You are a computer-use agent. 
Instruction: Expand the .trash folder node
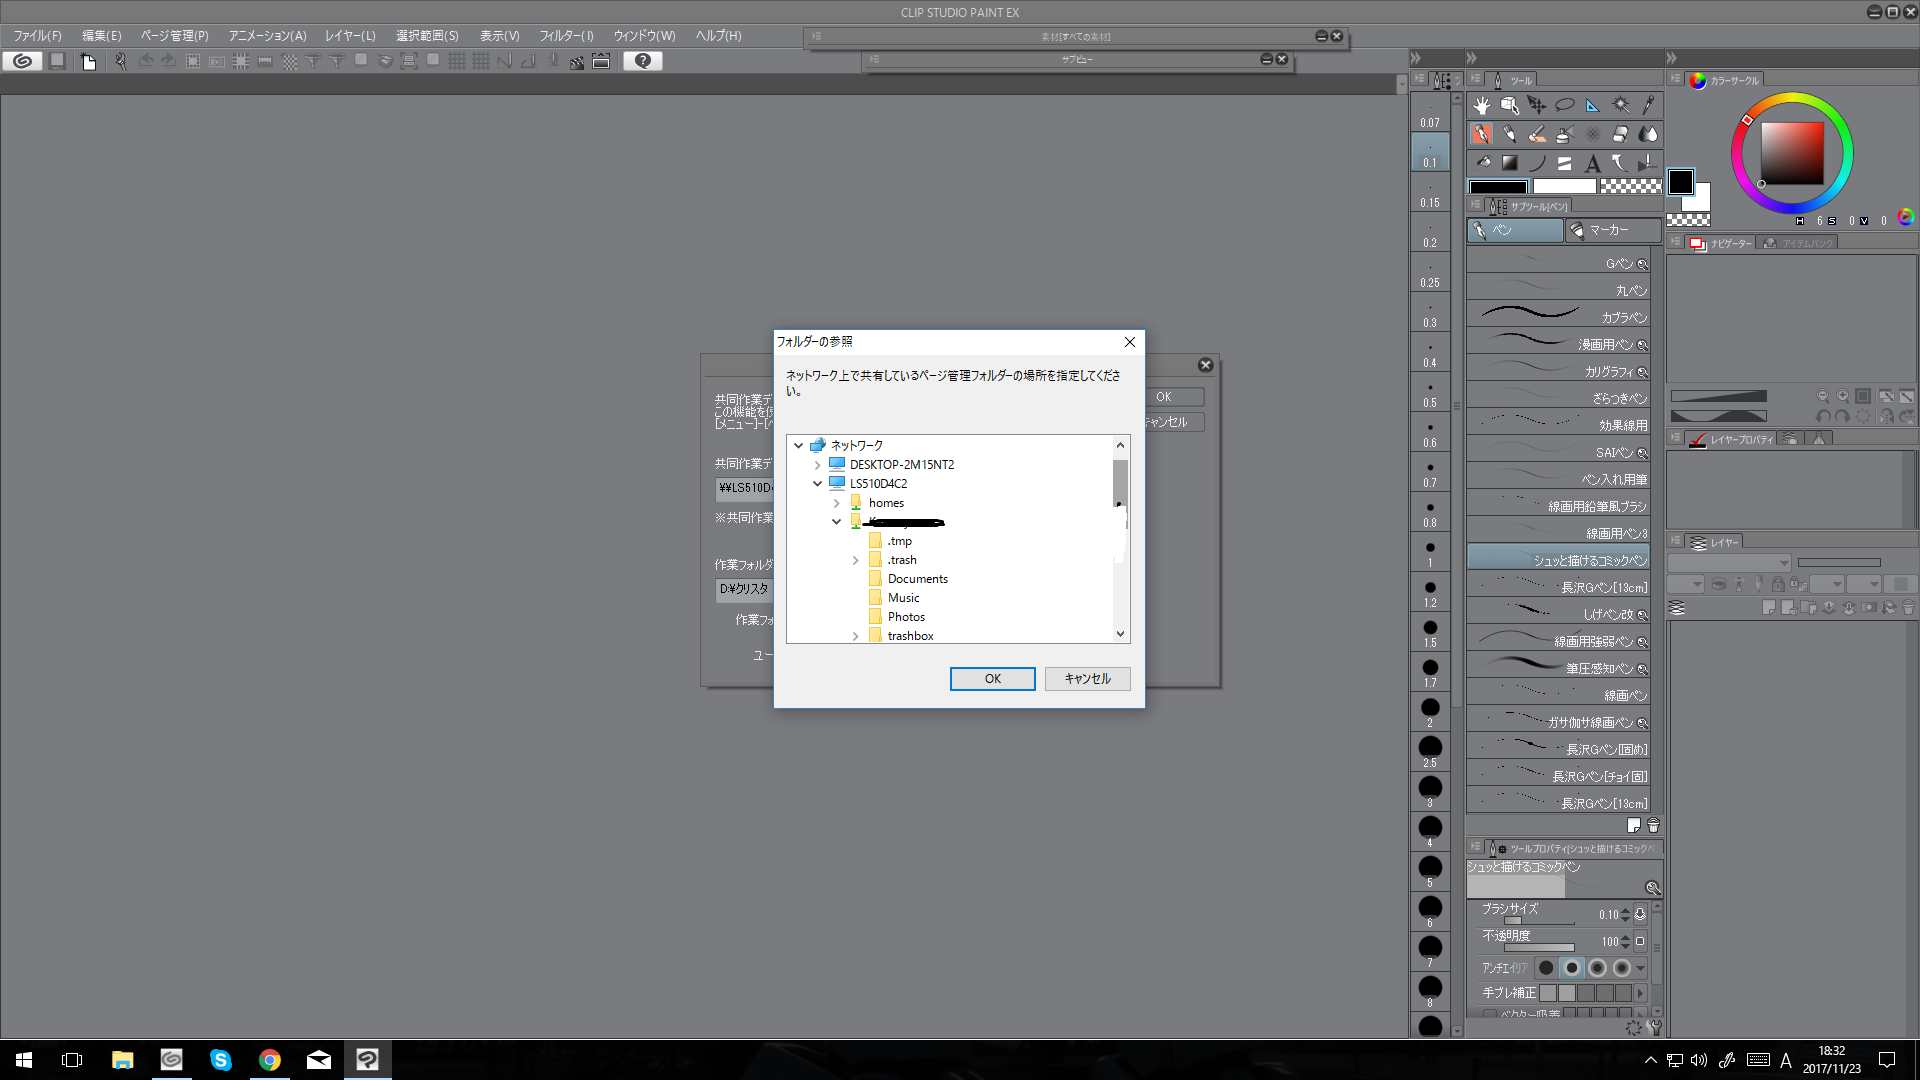(856, 560)
